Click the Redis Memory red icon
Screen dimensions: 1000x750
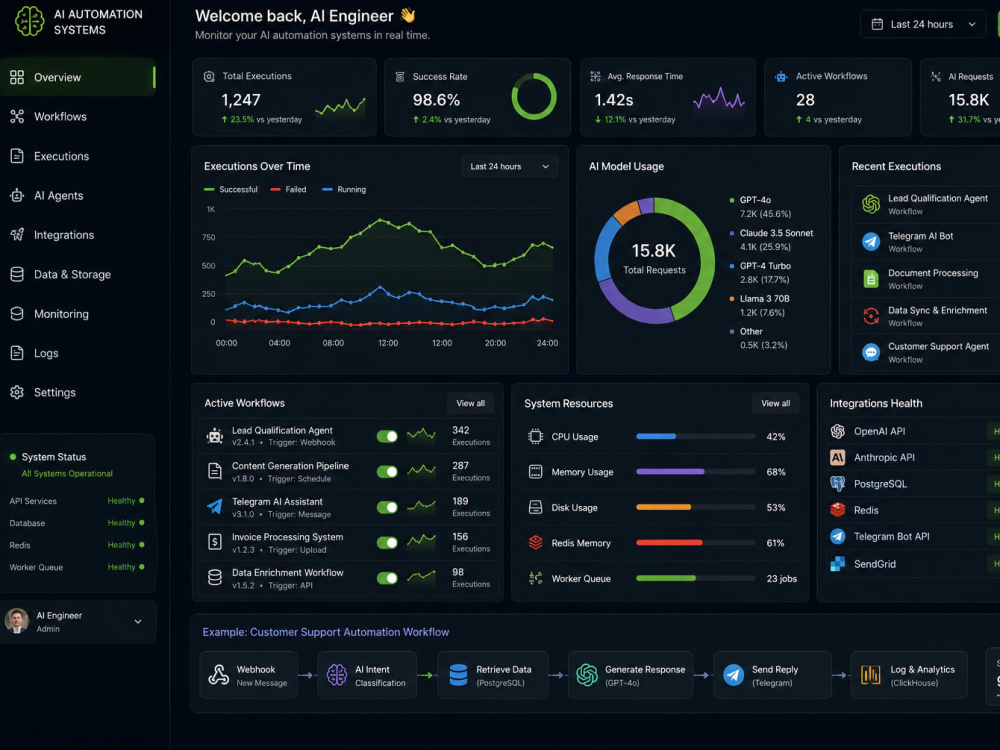point(536,543)
